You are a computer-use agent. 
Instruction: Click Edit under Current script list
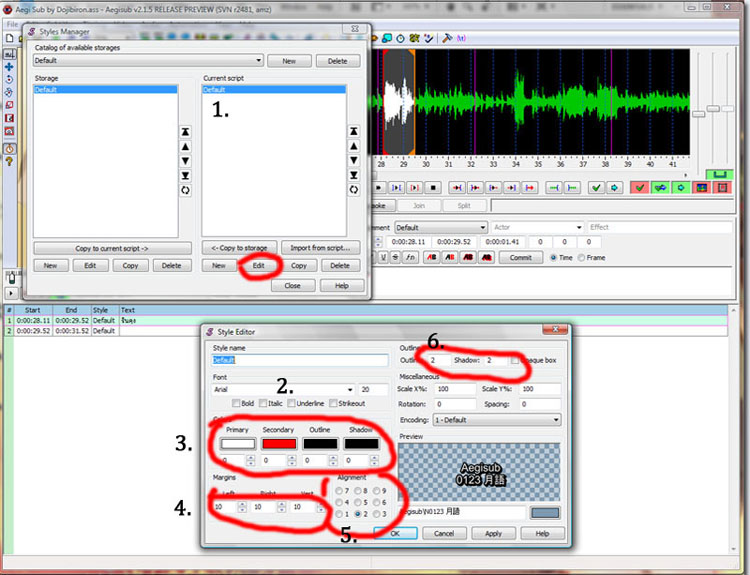[259, 265]
